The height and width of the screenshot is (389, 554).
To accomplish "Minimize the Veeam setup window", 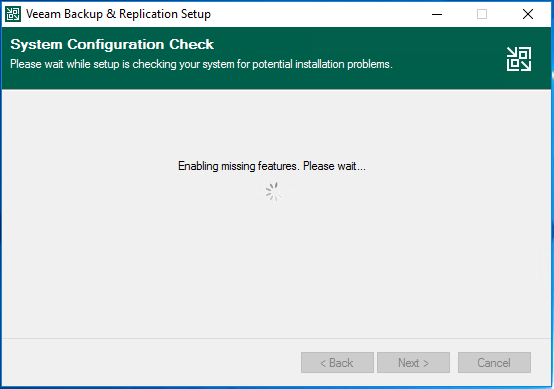I will click(x=437, y=14).
